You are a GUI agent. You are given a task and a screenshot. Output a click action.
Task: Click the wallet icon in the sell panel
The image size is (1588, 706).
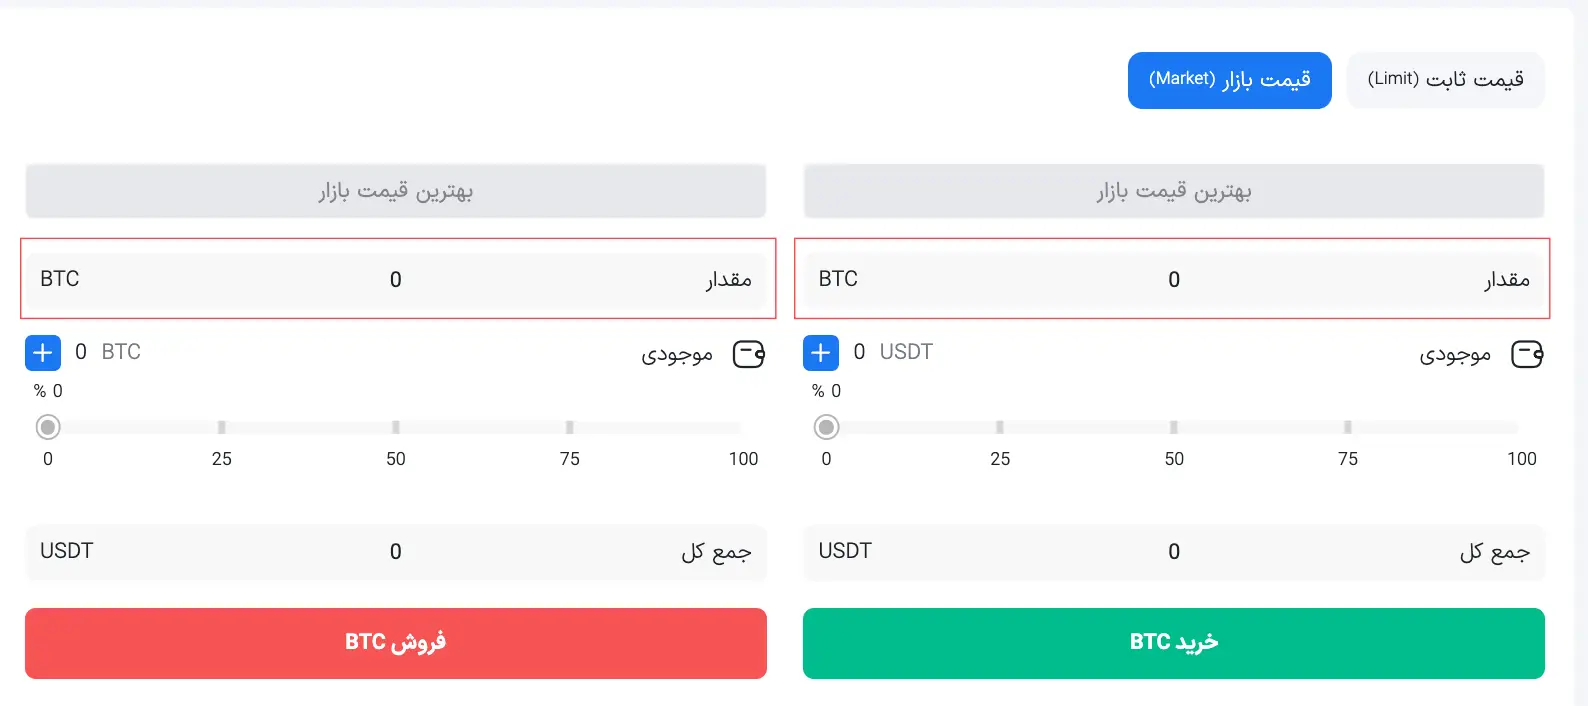click(x=749, y=354)
